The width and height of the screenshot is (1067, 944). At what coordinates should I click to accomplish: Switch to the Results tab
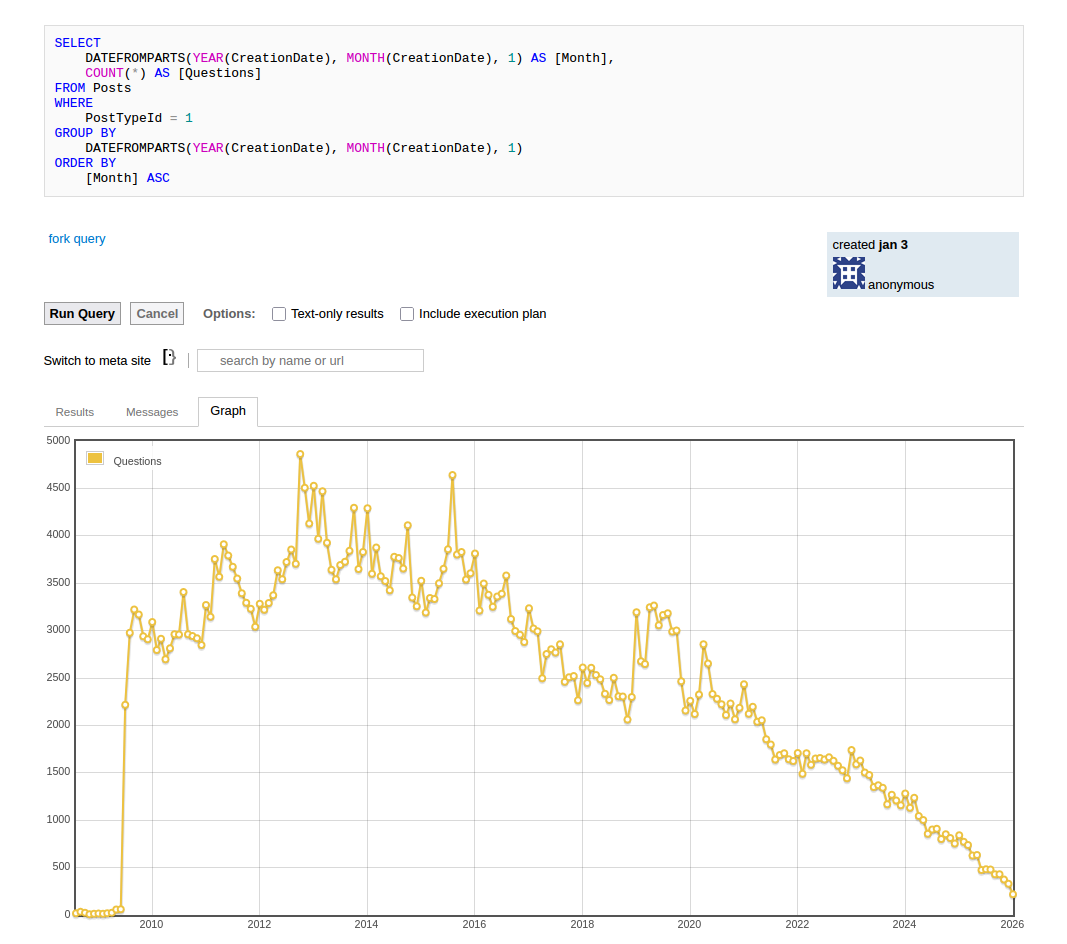(75, 412)
